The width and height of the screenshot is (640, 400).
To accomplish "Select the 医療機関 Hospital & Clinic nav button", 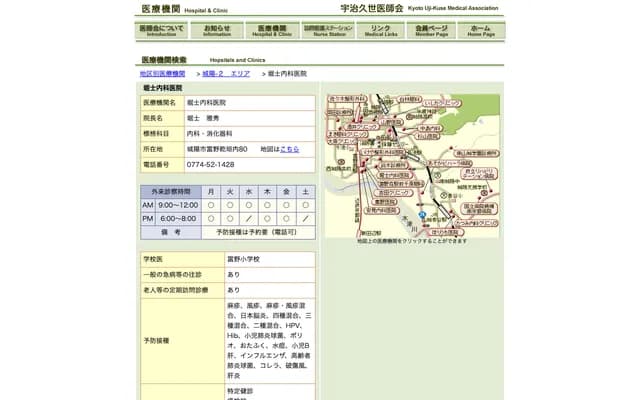I will point(272,31).
